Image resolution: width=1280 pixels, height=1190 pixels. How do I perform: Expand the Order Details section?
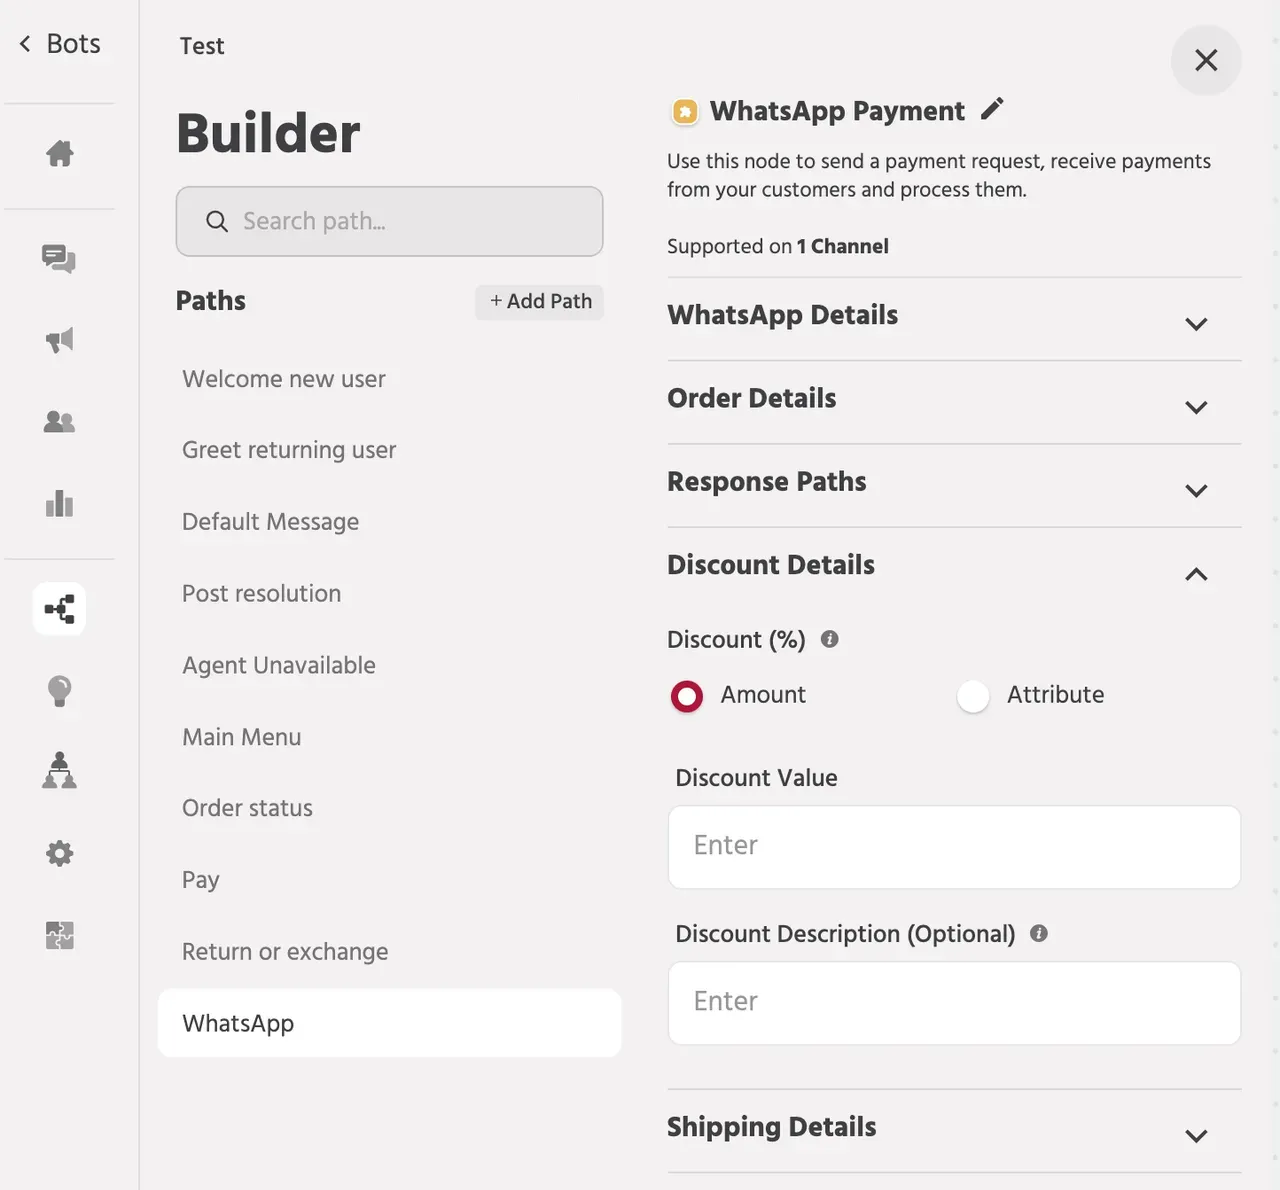954,402
